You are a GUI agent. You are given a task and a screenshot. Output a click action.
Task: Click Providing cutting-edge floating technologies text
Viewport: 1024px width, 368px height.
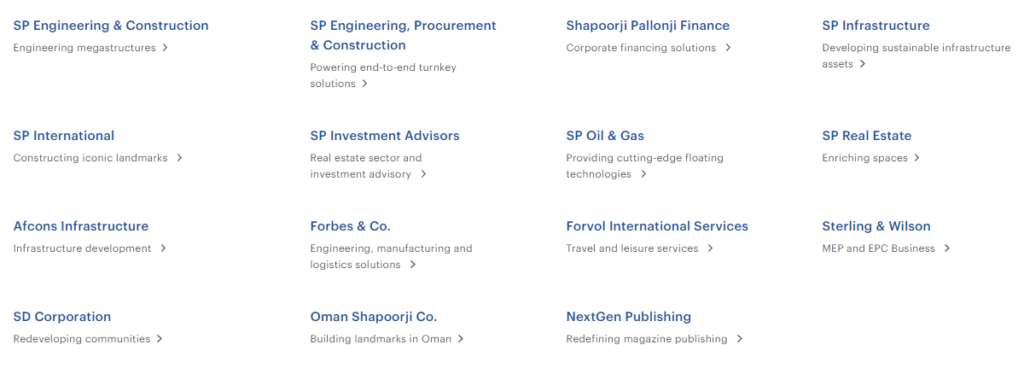[645, 166]
